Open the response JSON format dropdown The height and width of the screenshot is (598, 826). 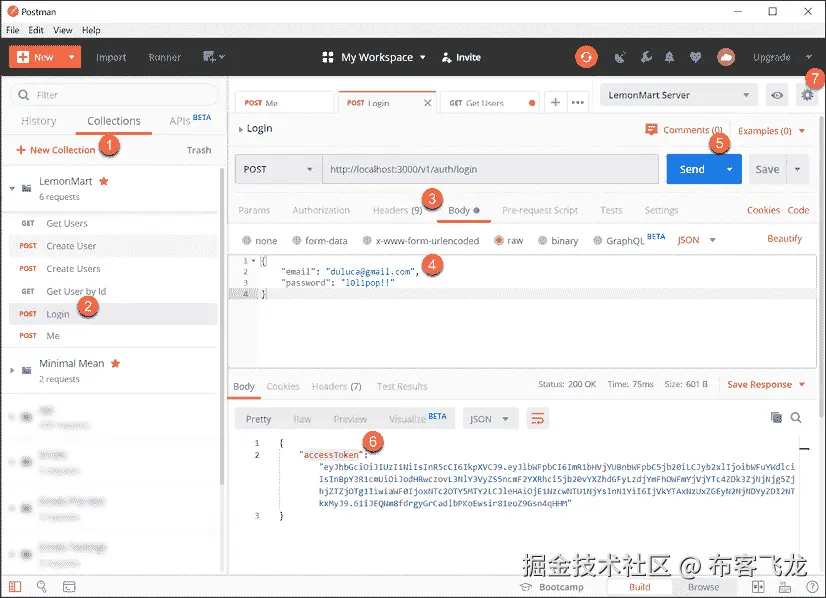490,419
